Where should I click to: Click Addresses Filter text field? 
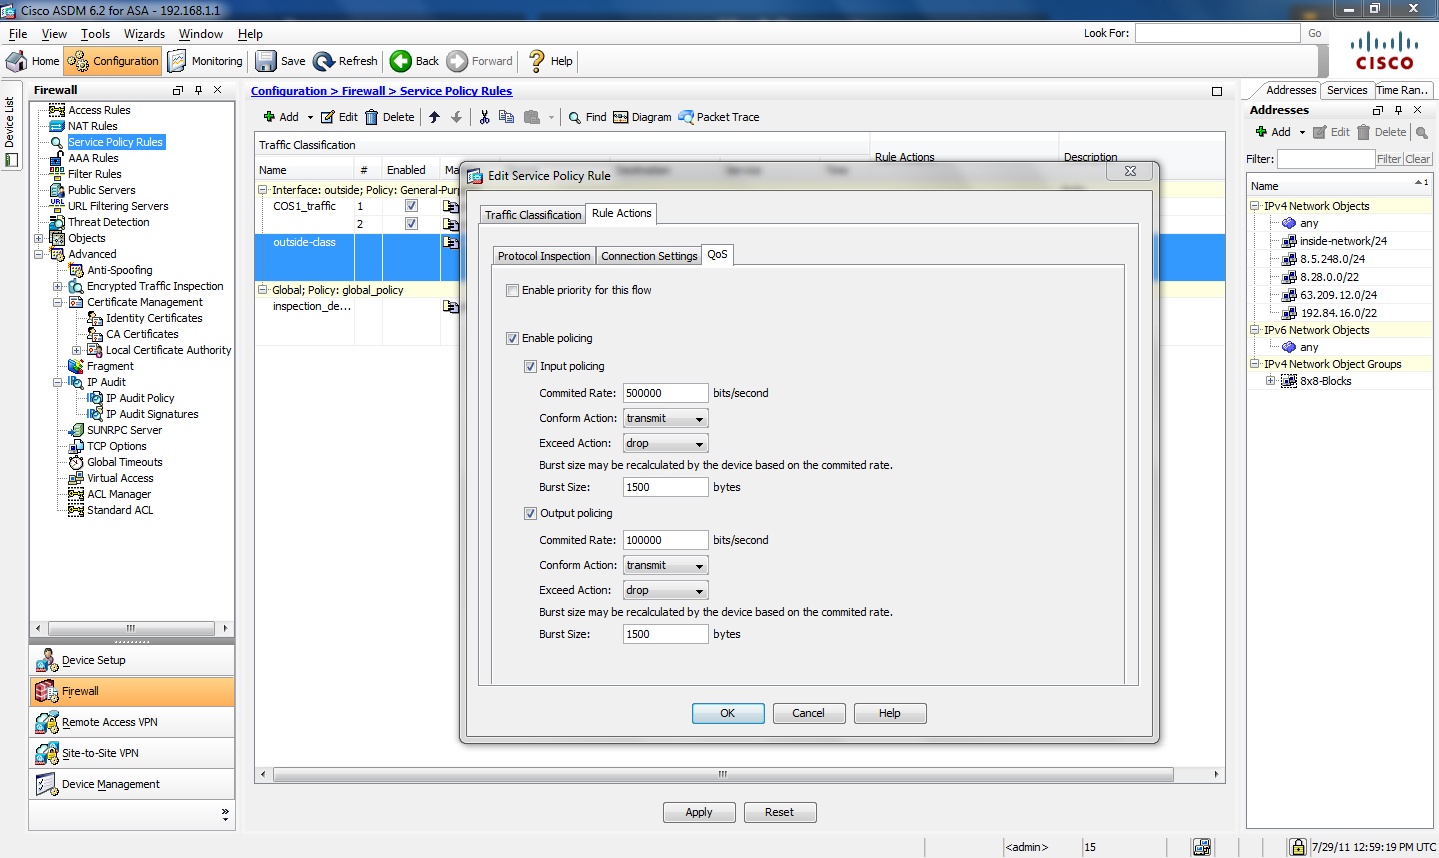click(1326, 159)
